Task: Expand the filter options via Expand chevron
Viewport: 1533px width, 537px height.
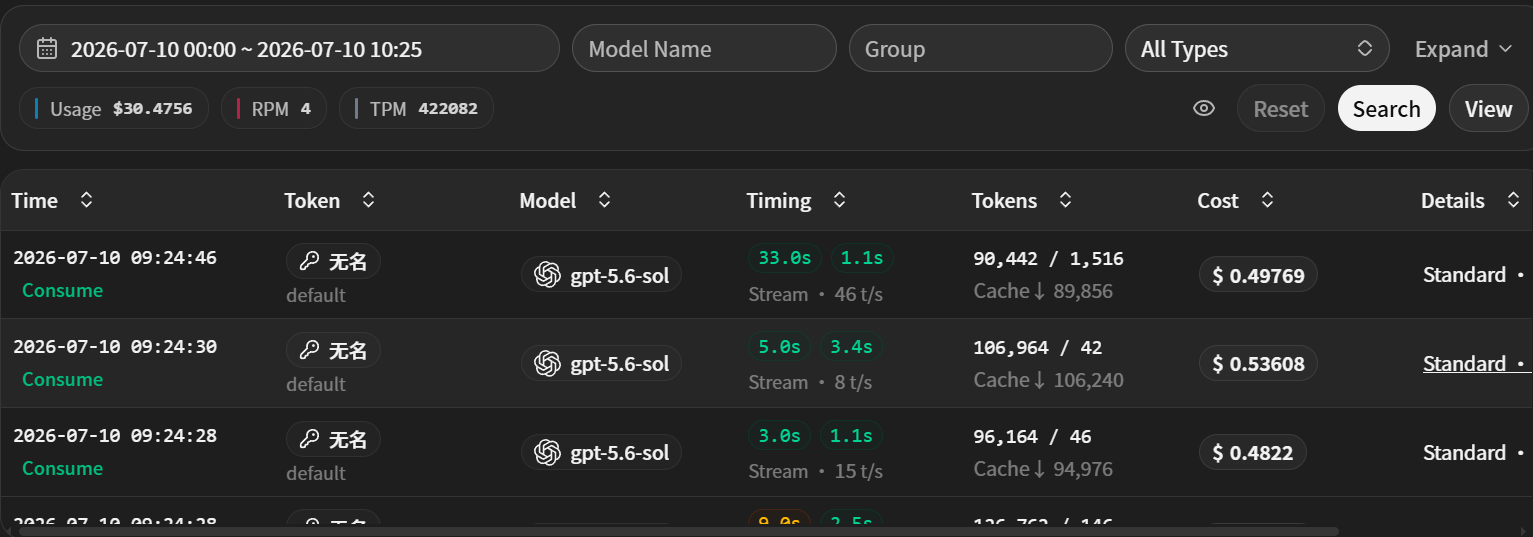Action: click(1505, 48)
